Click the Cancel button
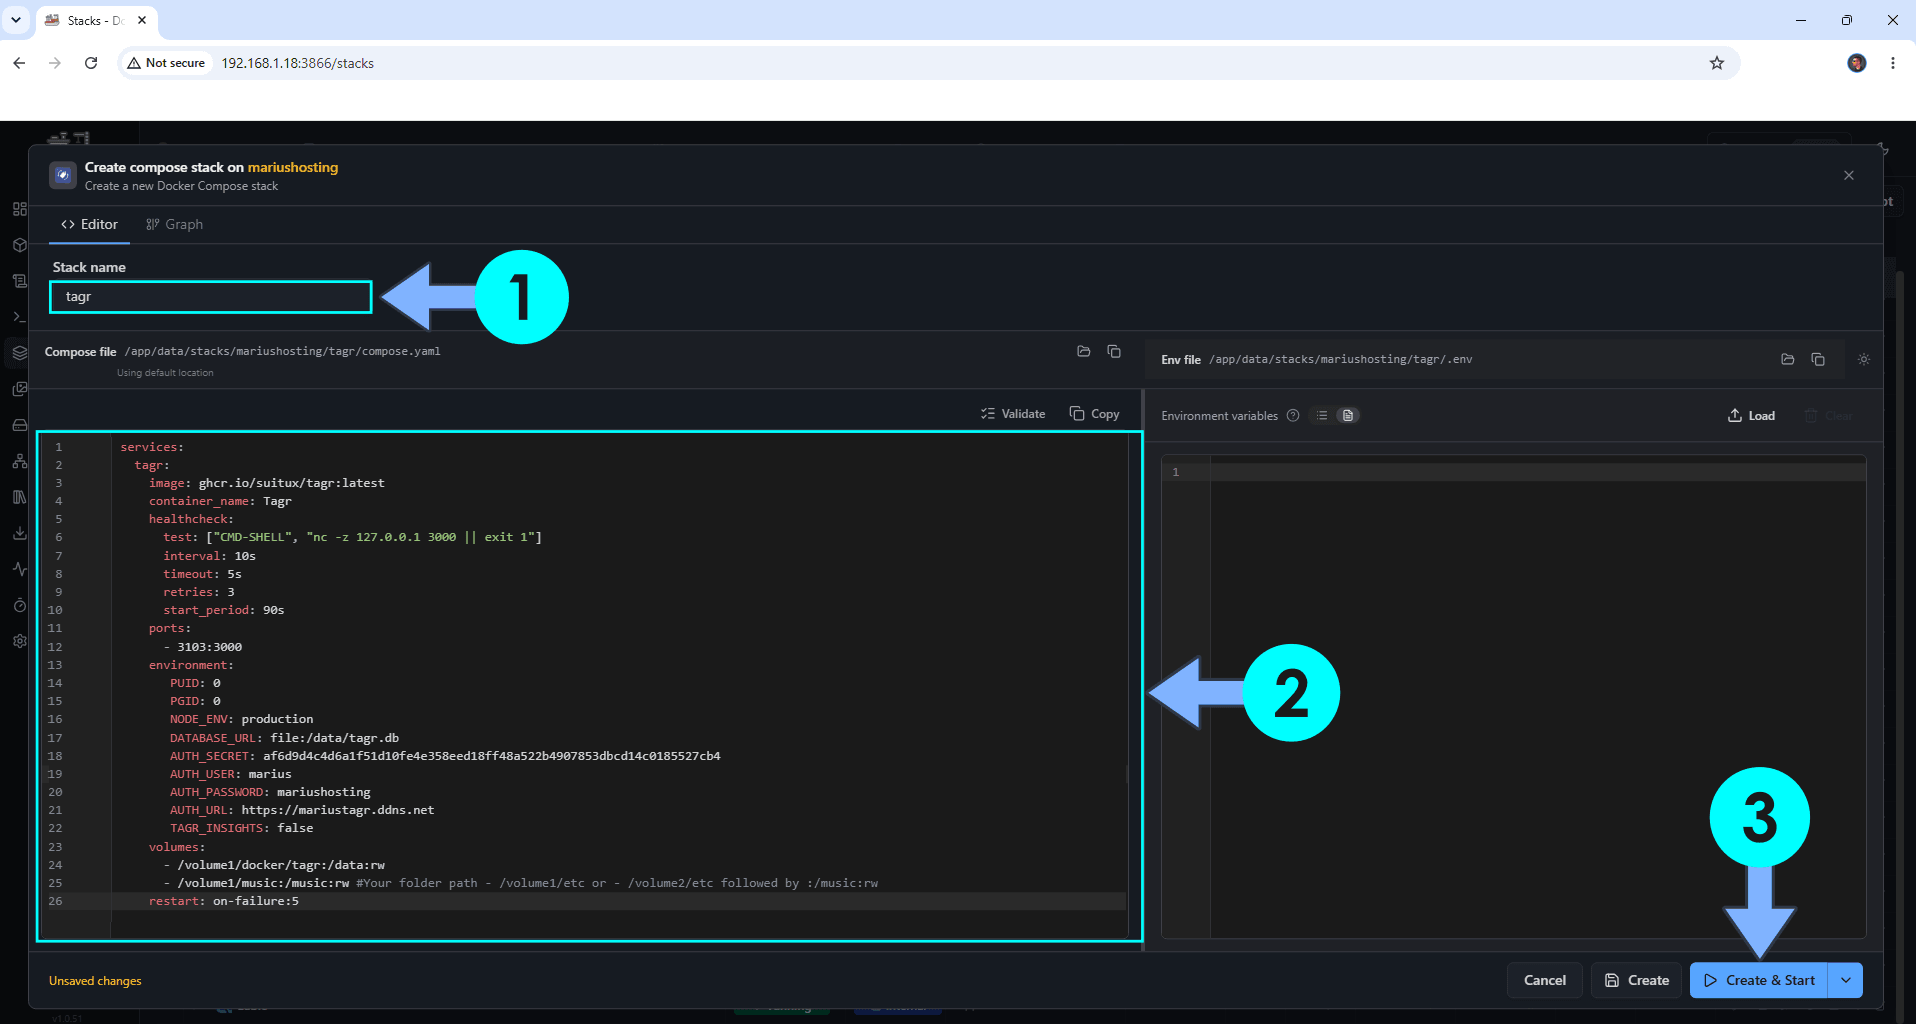1916x1024 pixels. [1545, 980]
